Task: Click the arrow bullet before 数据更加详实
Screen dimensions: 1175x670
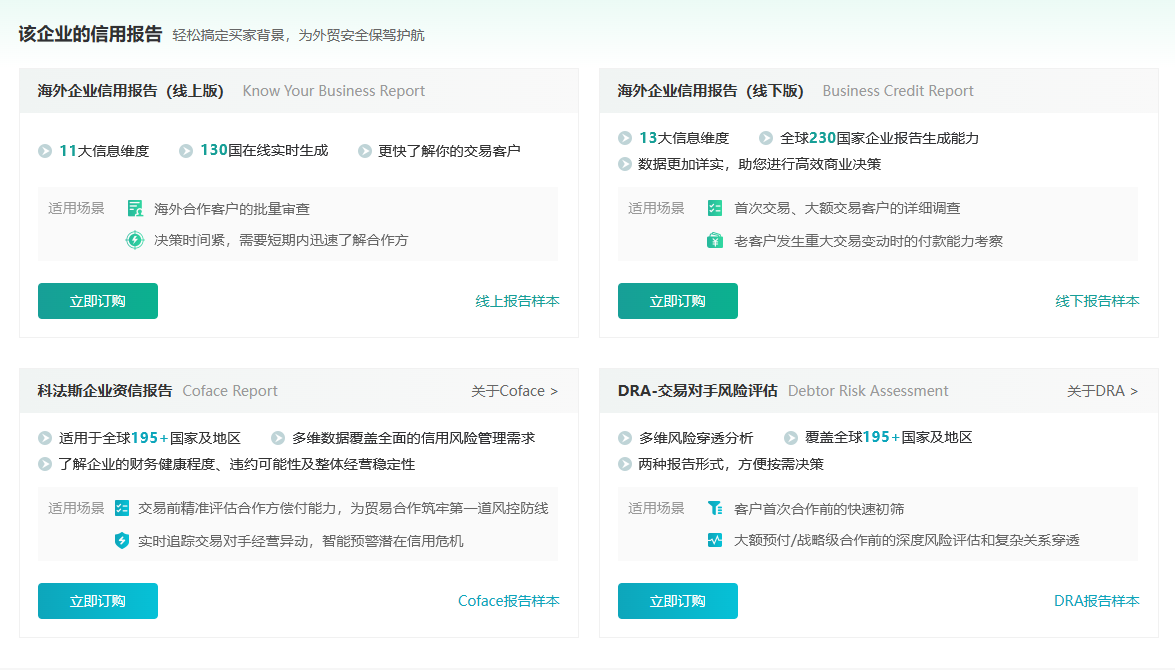Action: (x=625, y=164)
